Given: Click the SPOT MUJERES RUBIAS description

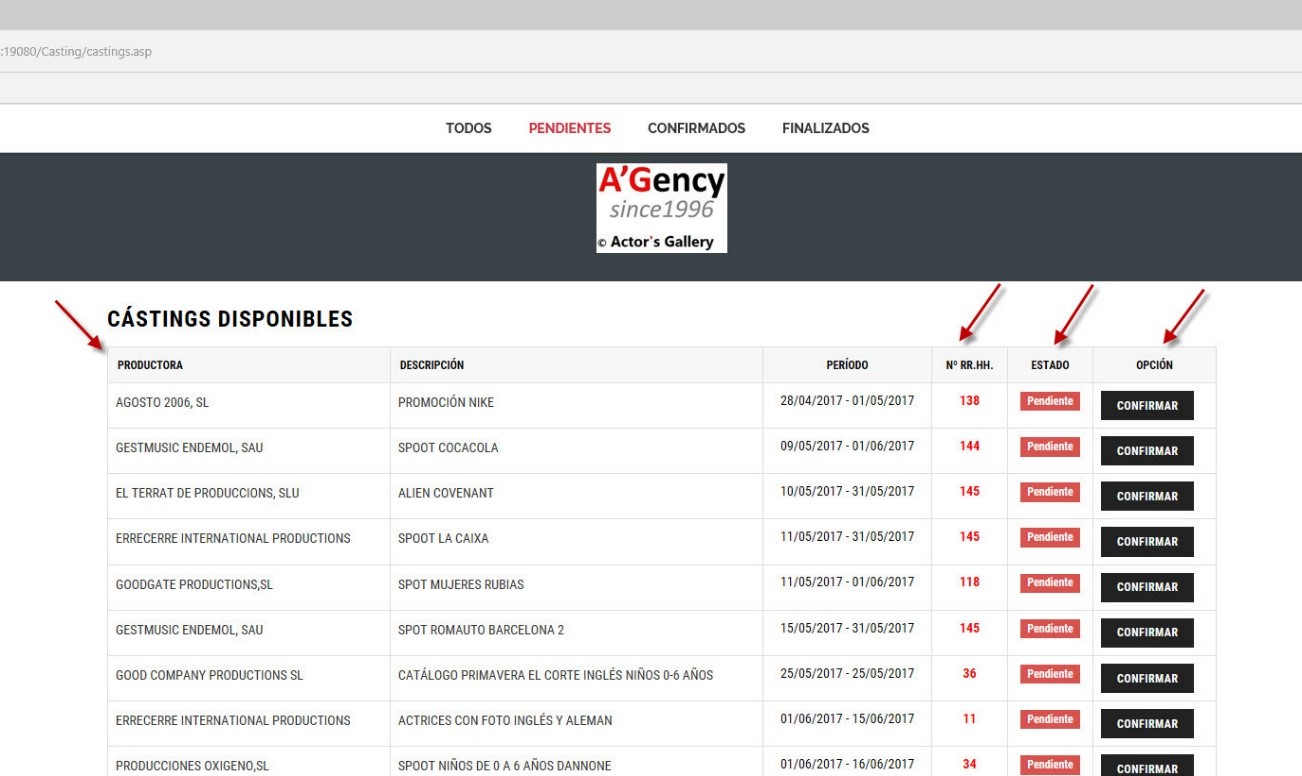Looking at the screenshot, I should click(461, 584).
